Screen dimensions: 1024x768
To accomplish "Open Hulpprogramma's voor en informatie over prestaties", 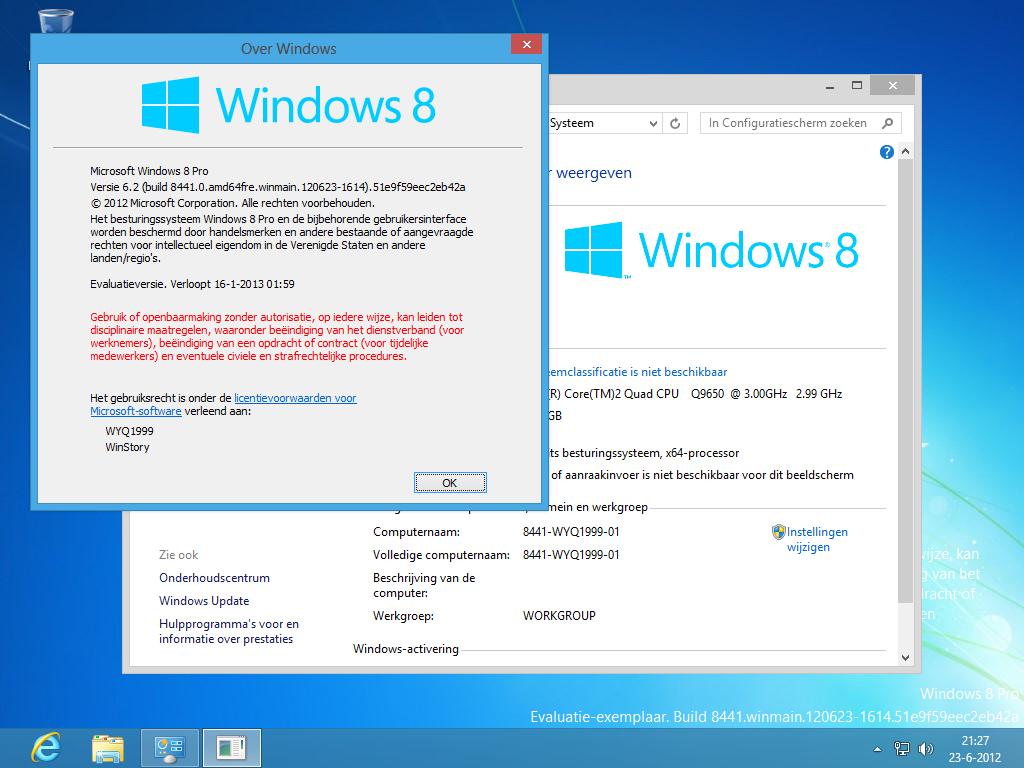I will (x=229, y=632).
